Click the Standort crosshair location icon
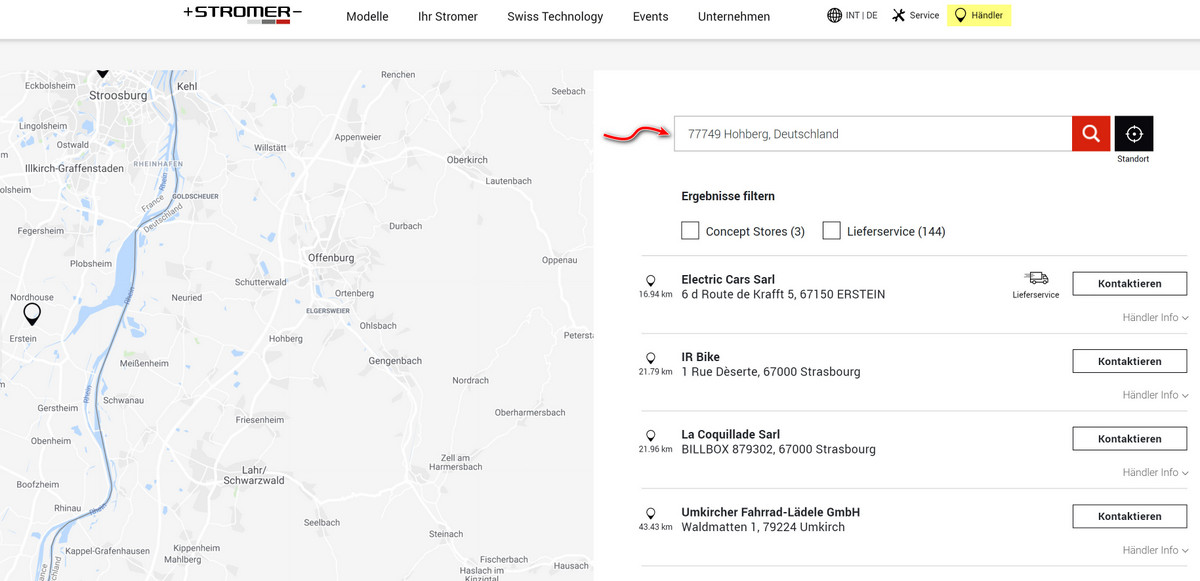 point(1133,134)
